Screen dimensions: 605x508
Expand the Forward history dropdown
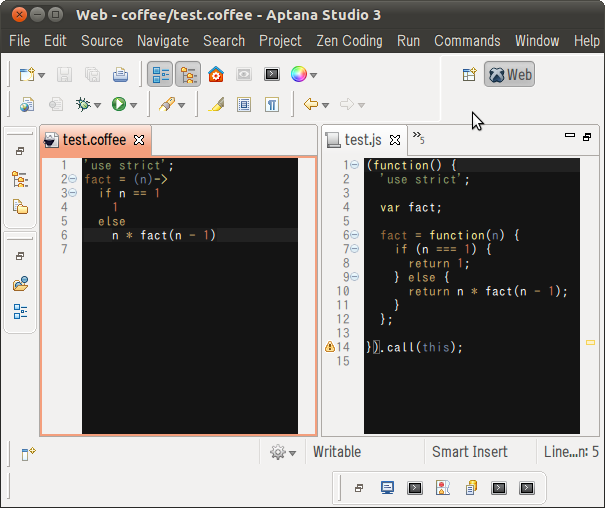(x=362, y=105)
